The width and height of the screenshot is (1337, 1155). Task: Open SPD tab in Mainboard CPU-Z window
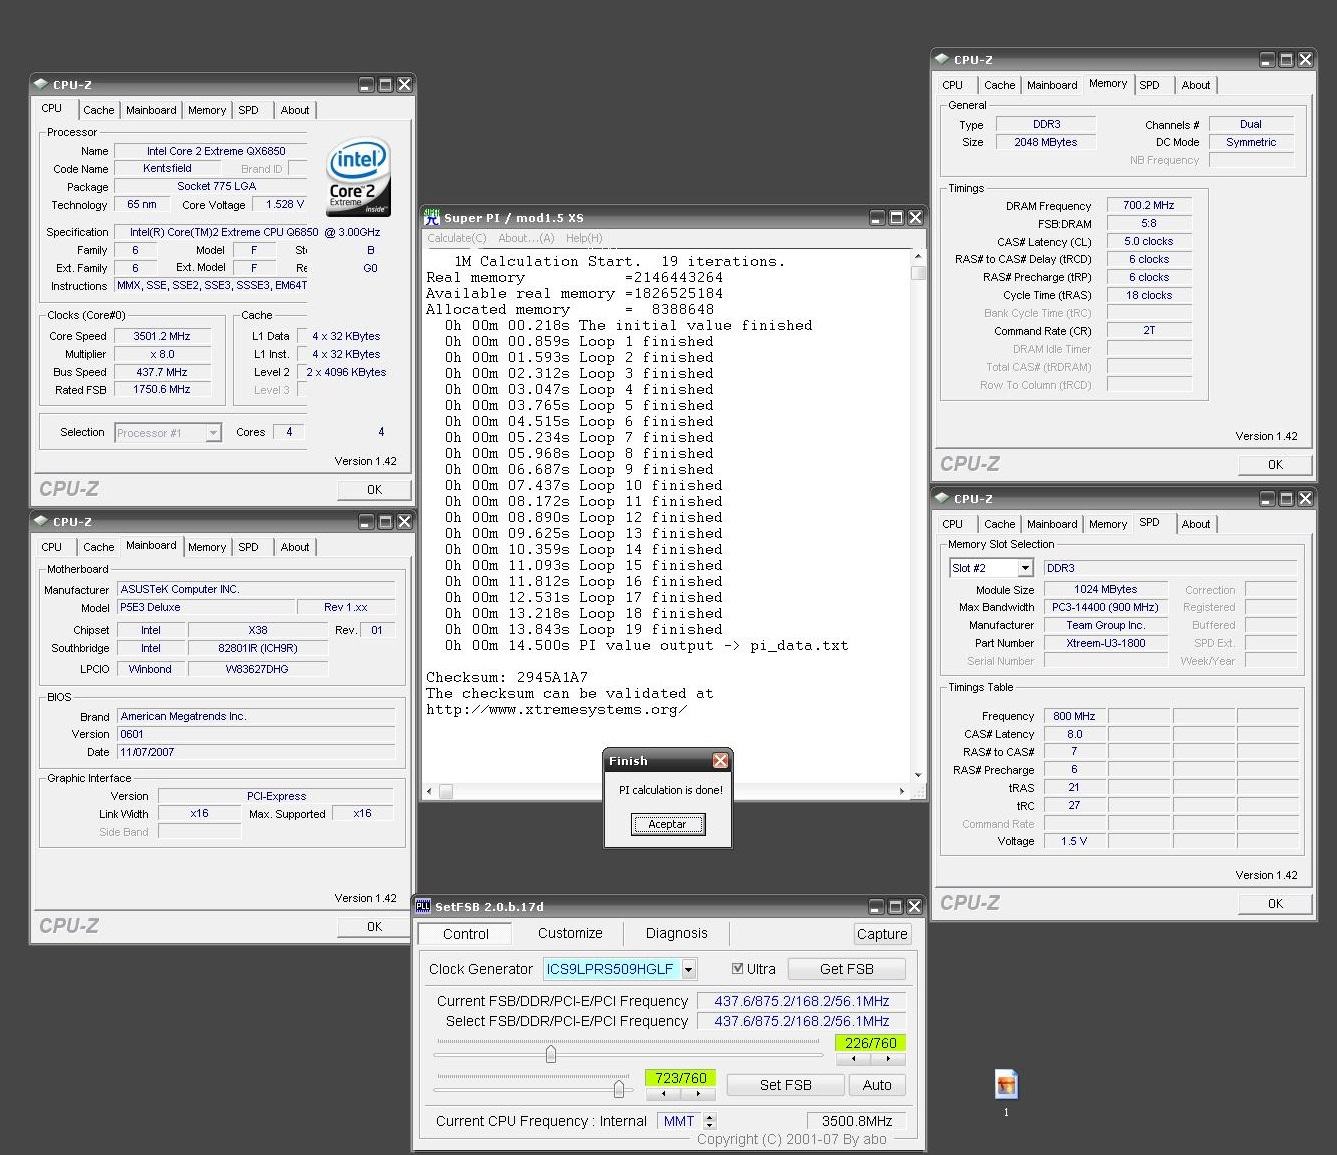[x=248, y=547]
